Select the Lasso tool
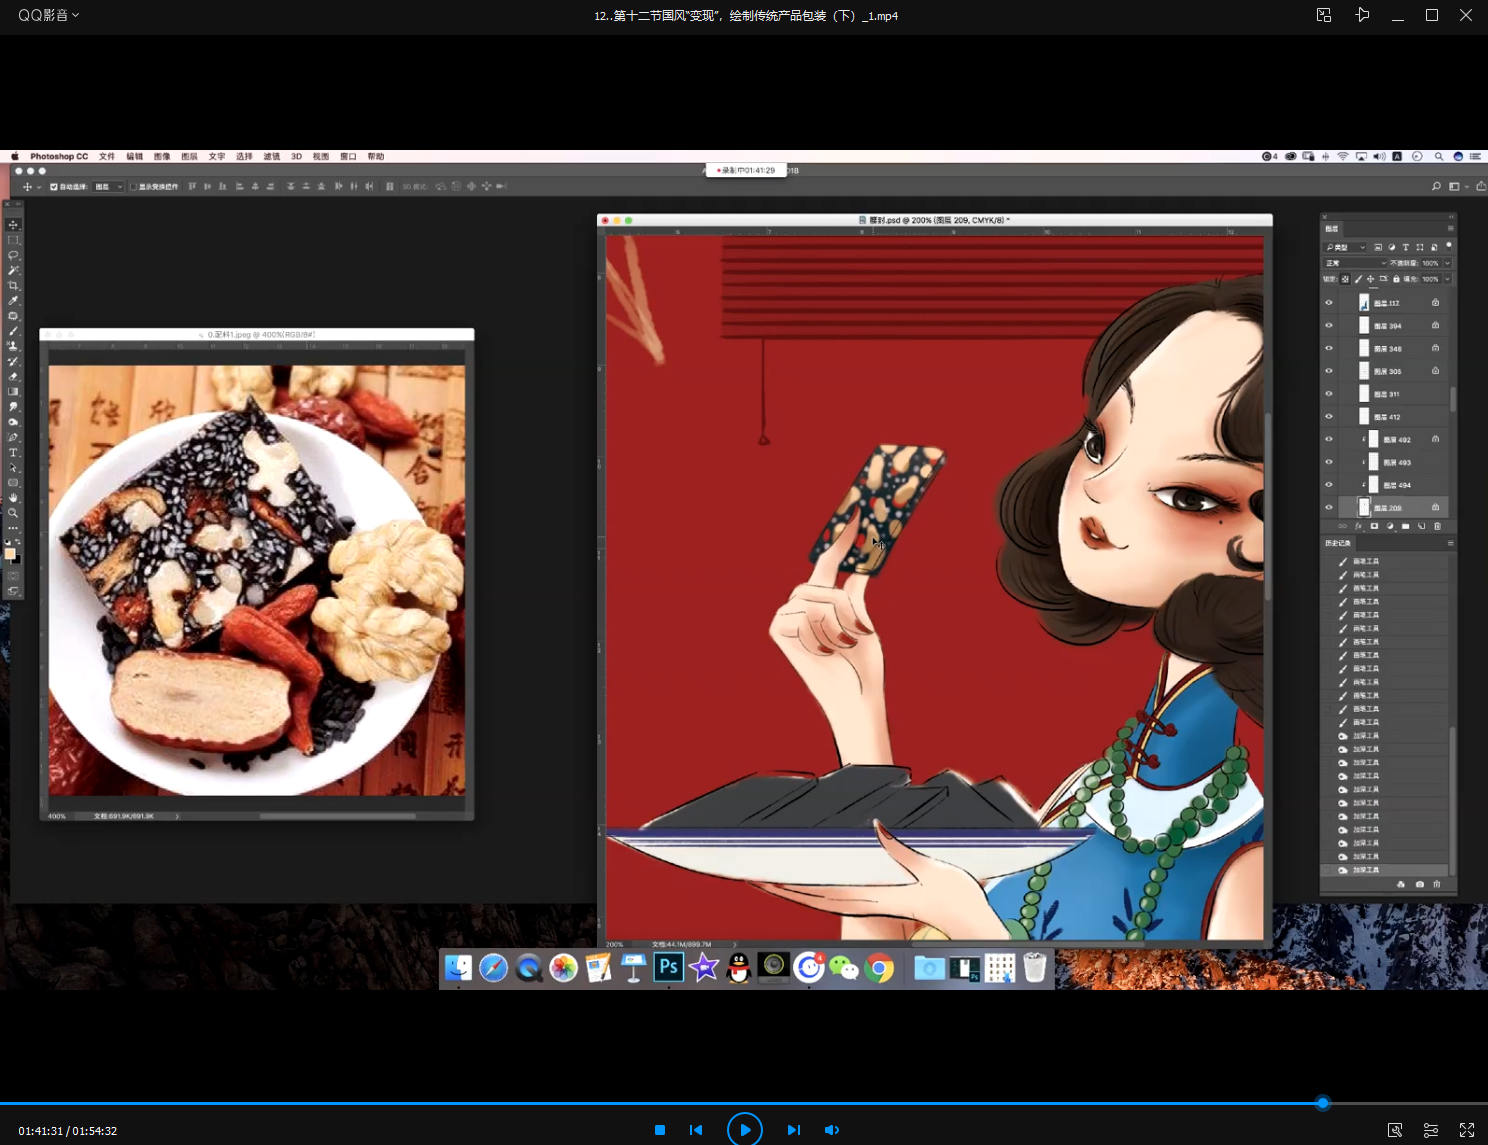The width and height of the screenshot is (1488, 1145). coord(13,255)
